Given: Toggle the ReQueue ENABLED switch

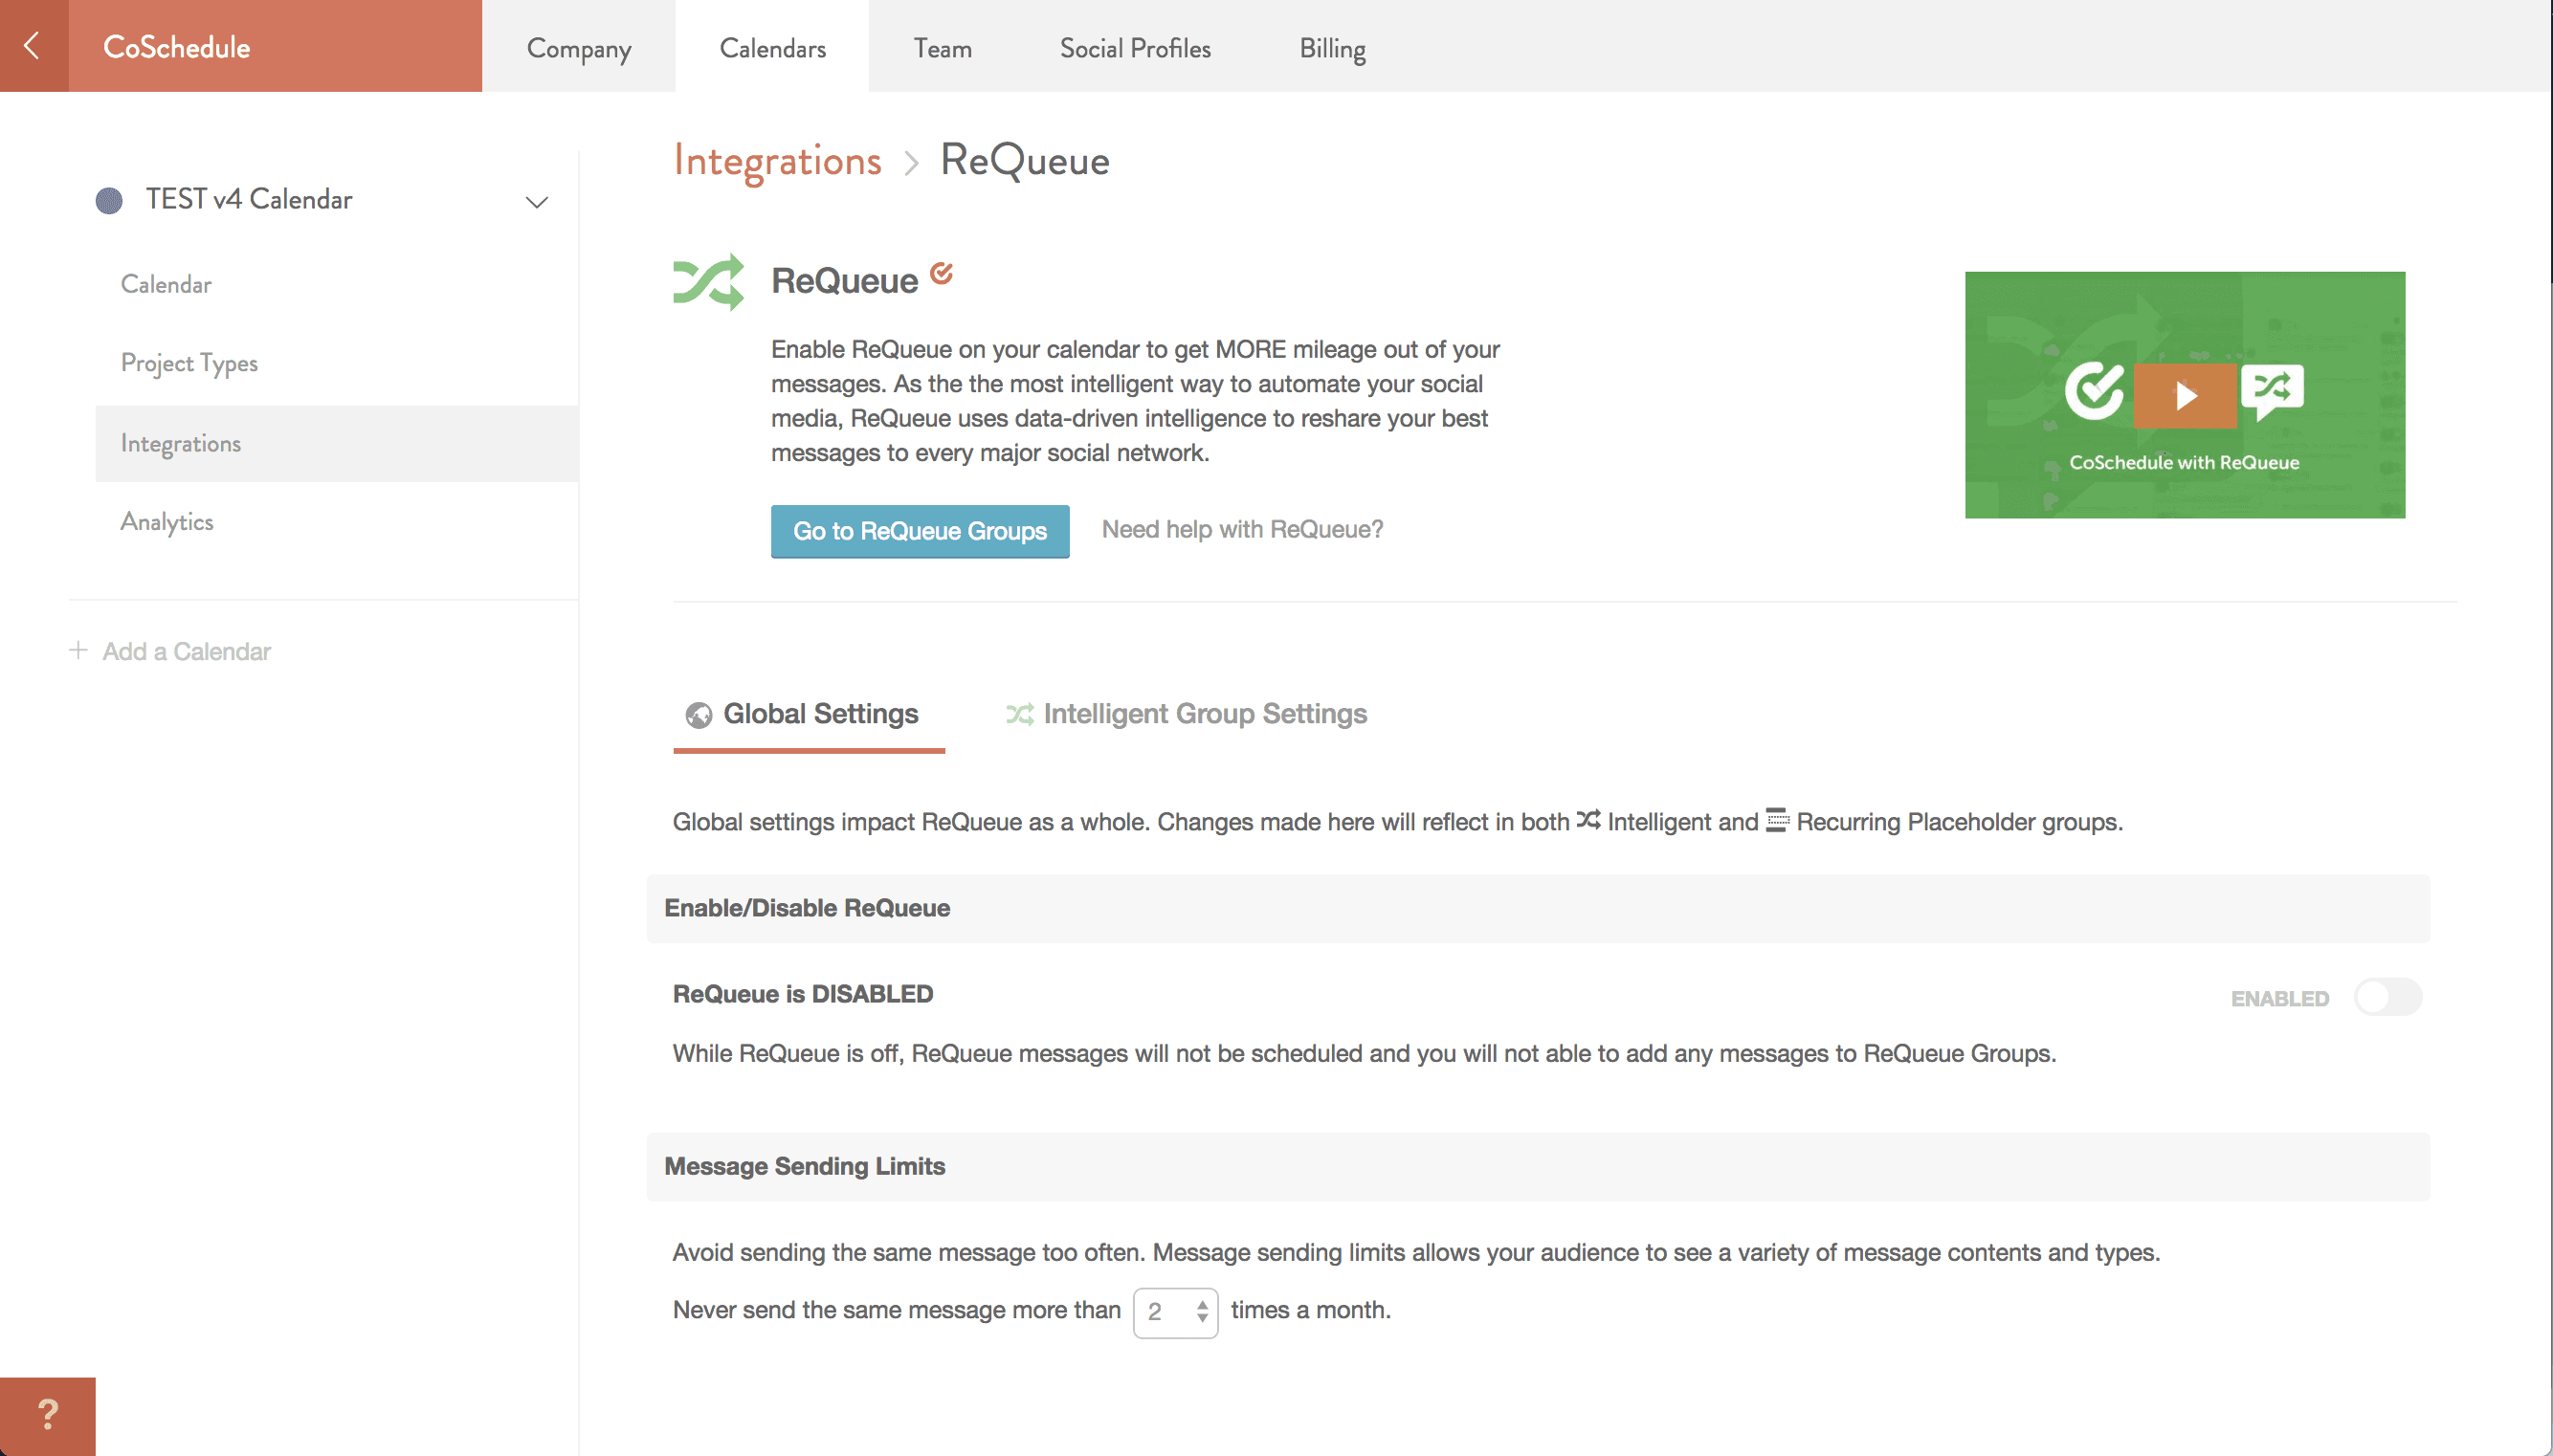Looking at the screenshot, I should pos(2388,997).
